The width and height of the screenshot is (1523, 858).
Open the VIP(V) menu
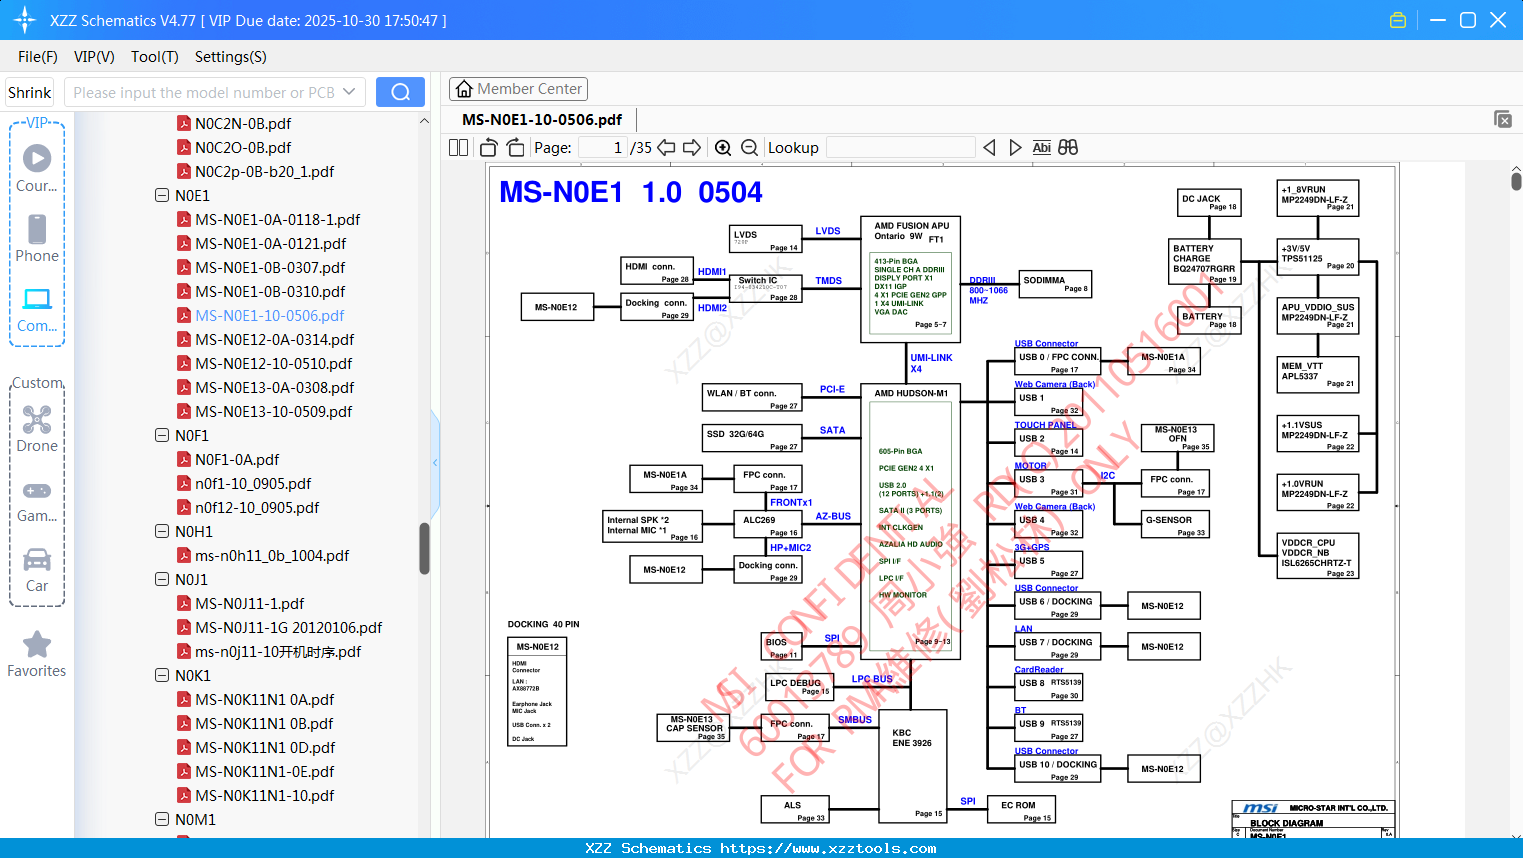point(94,57)
